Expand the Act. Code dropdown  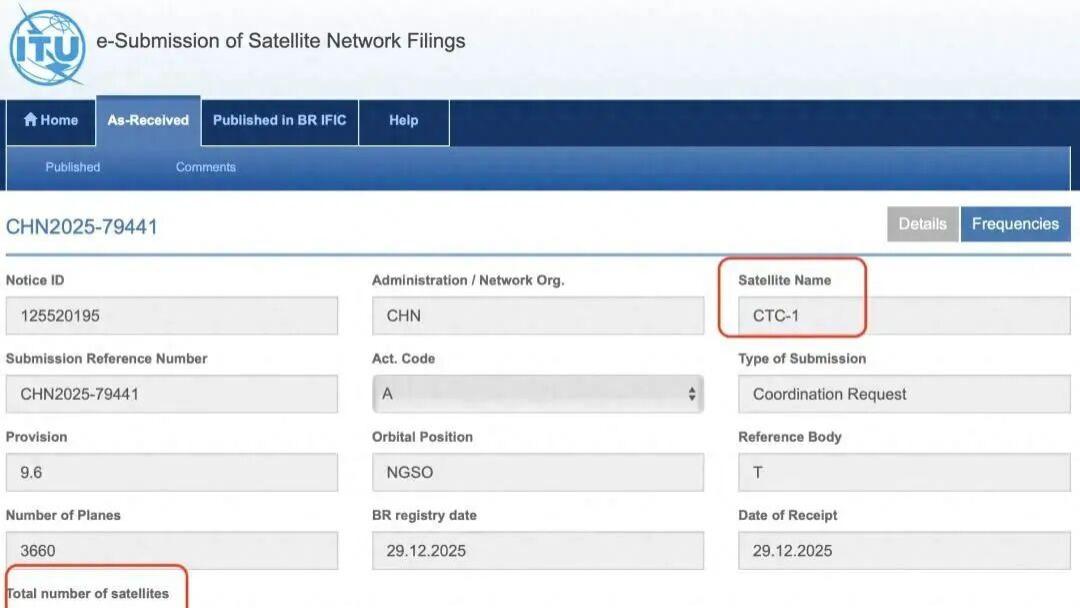point(537,394)
